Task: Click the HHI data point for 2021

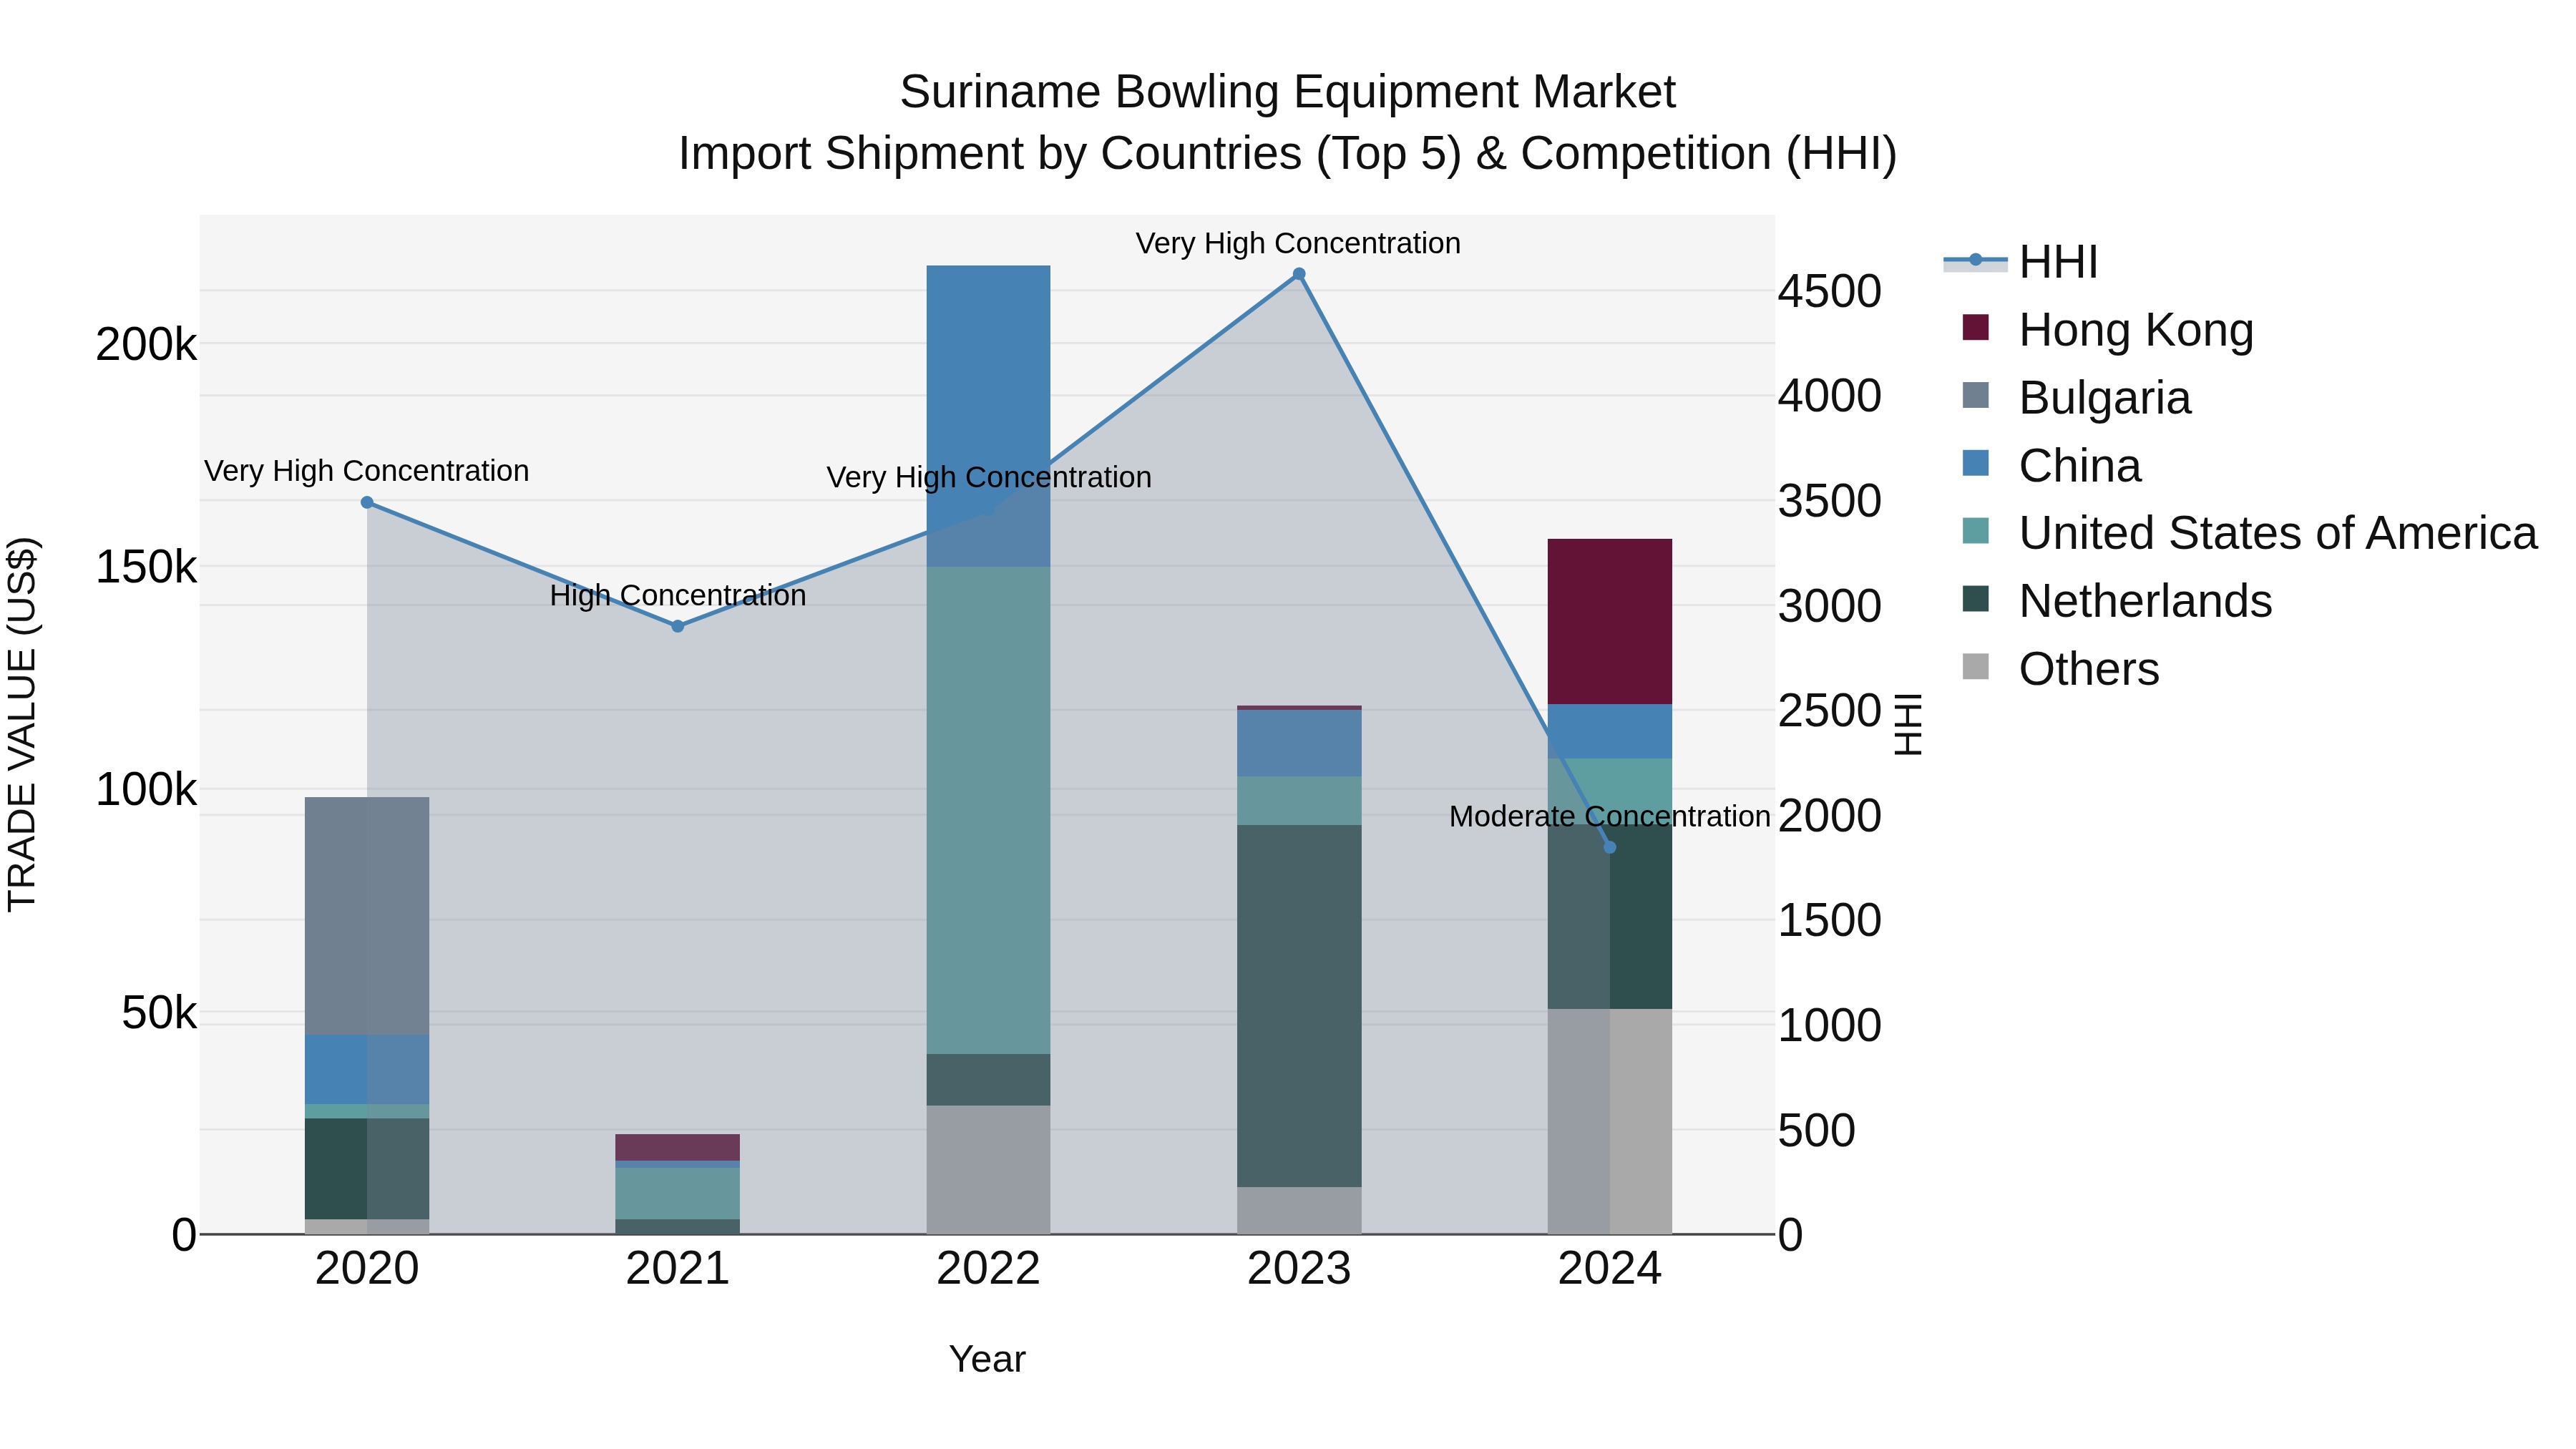Action: 678,626
